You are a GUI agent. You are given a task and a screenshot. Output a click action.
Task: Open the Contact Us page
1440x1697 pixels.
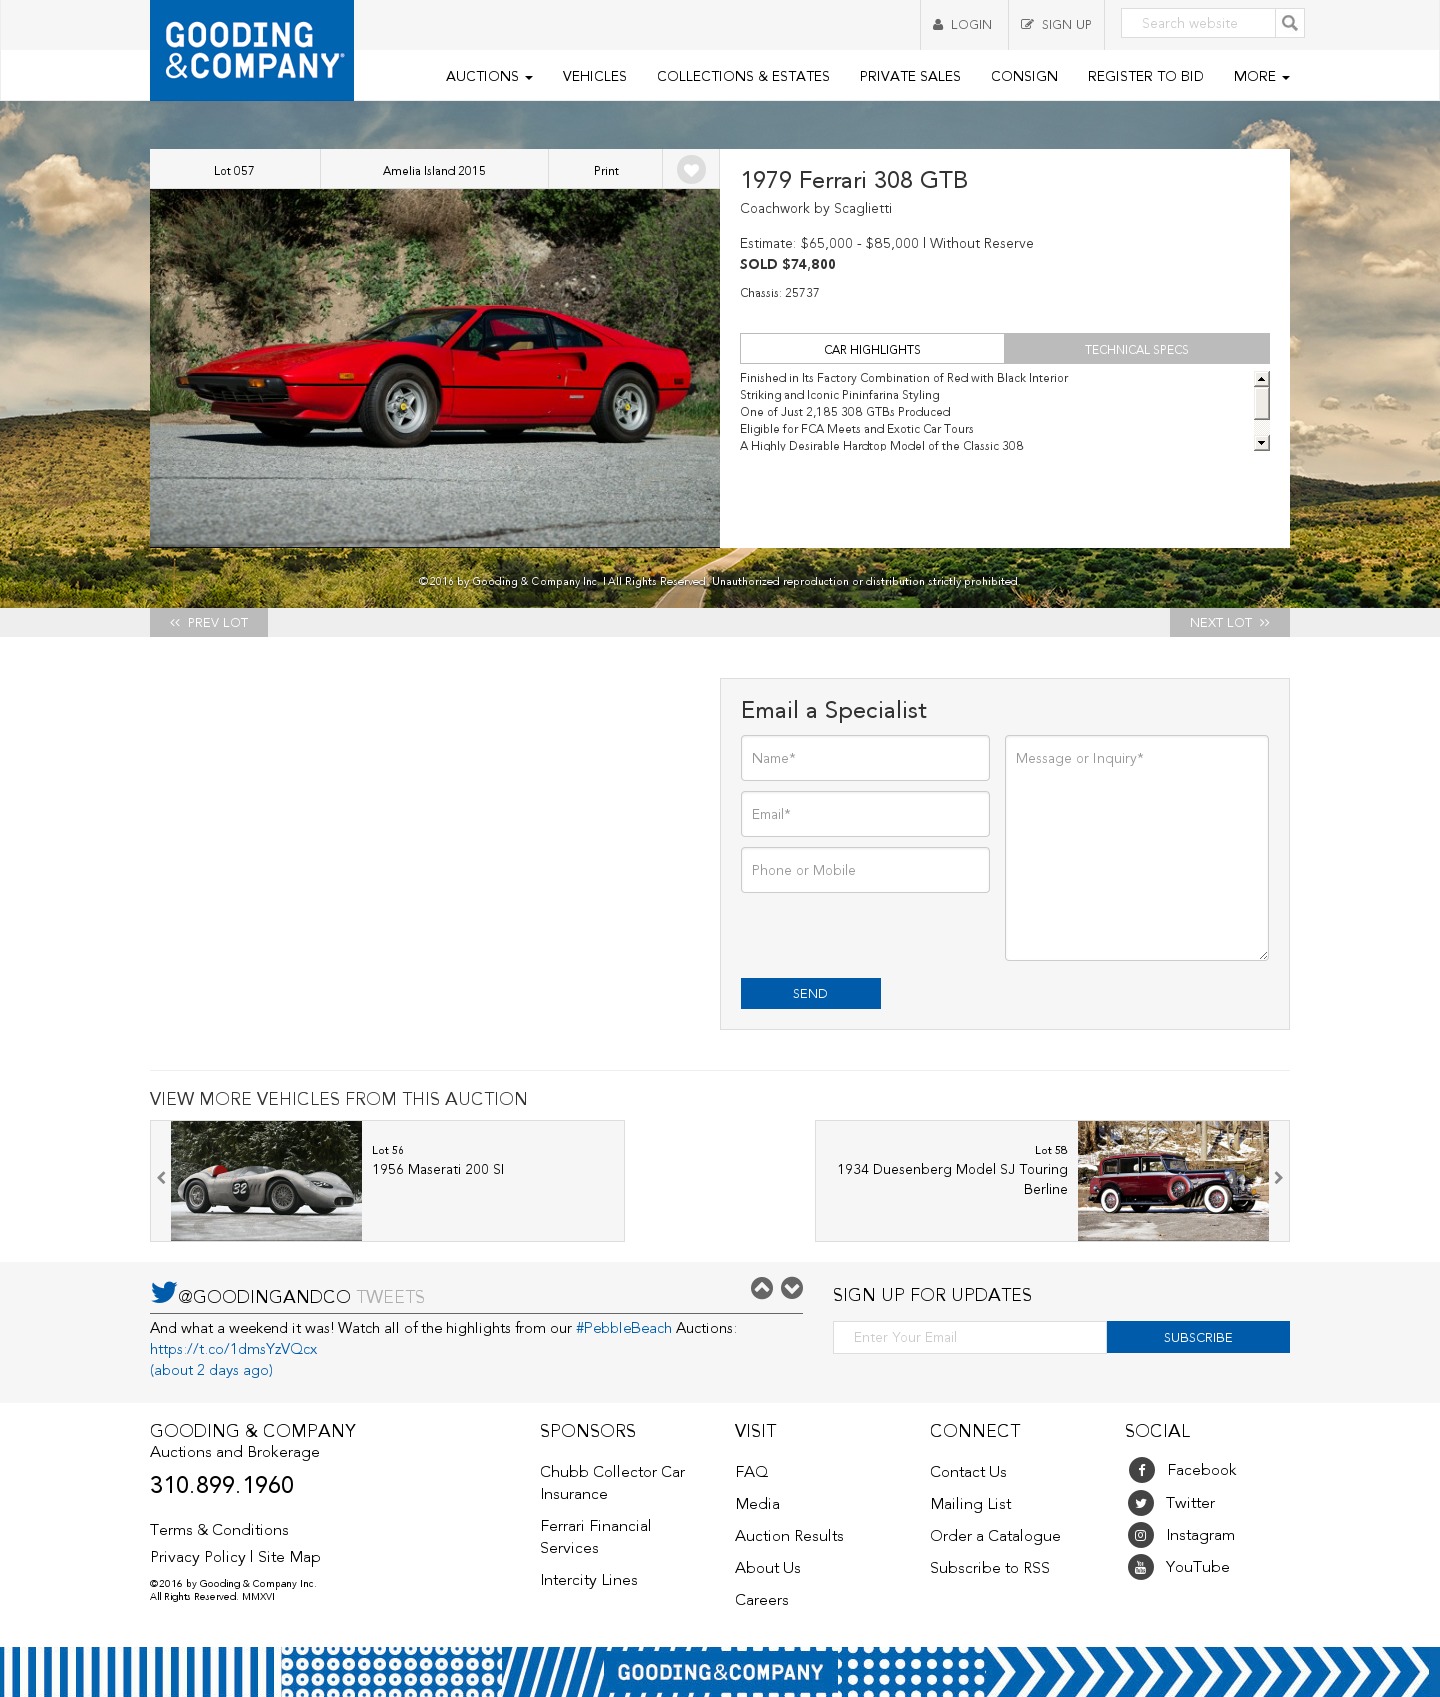[x=968, y=1472]
